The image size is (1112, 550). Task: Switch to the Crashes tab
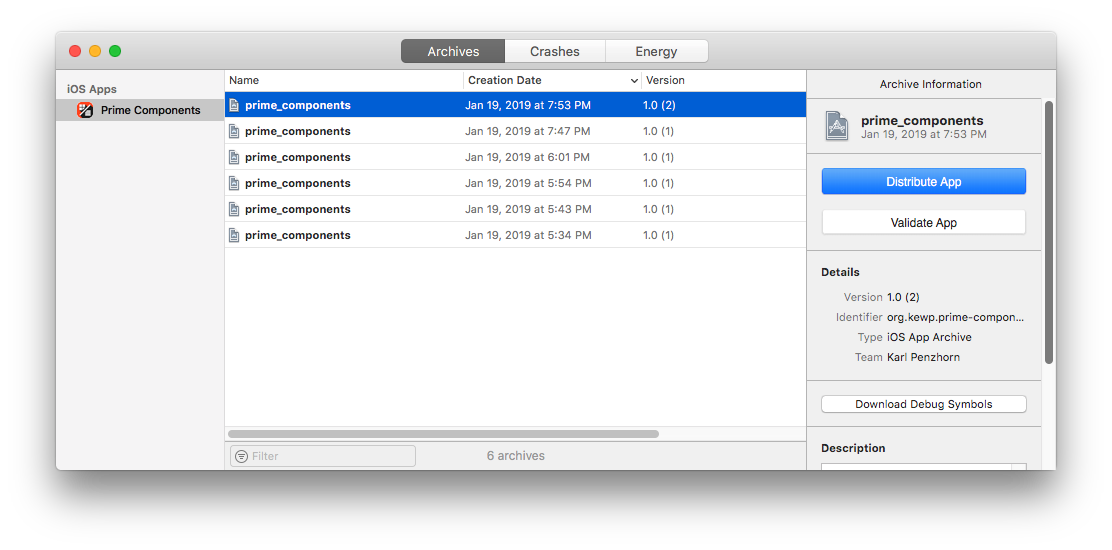tap(554, 51)
